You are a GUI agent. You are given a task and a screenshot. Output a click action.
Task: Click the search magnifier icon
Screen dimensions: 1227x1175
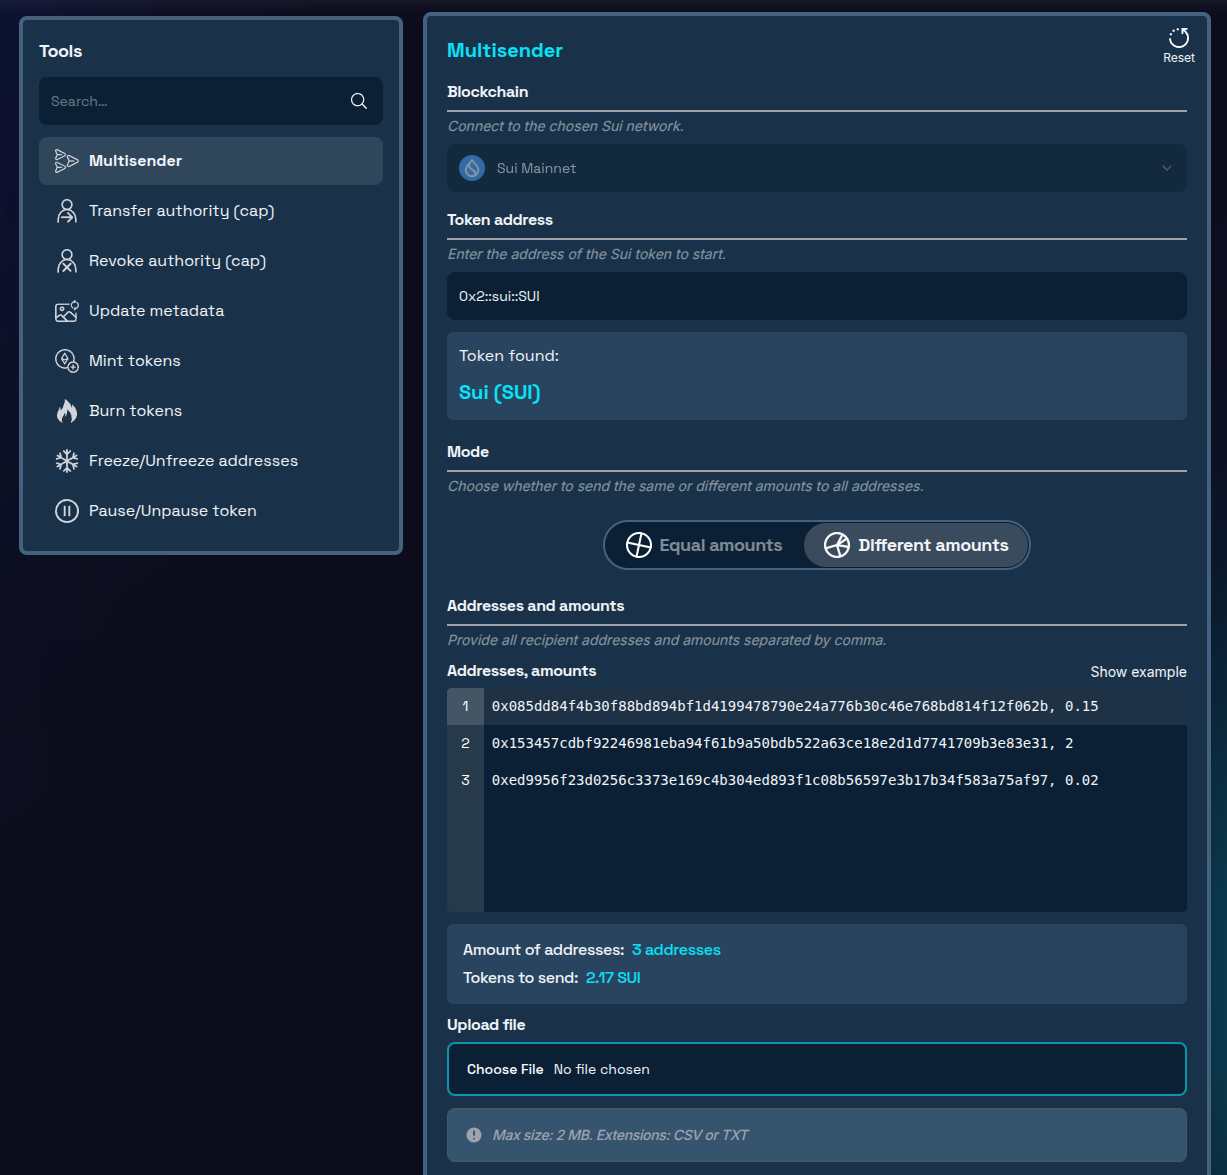coord(359,101)
